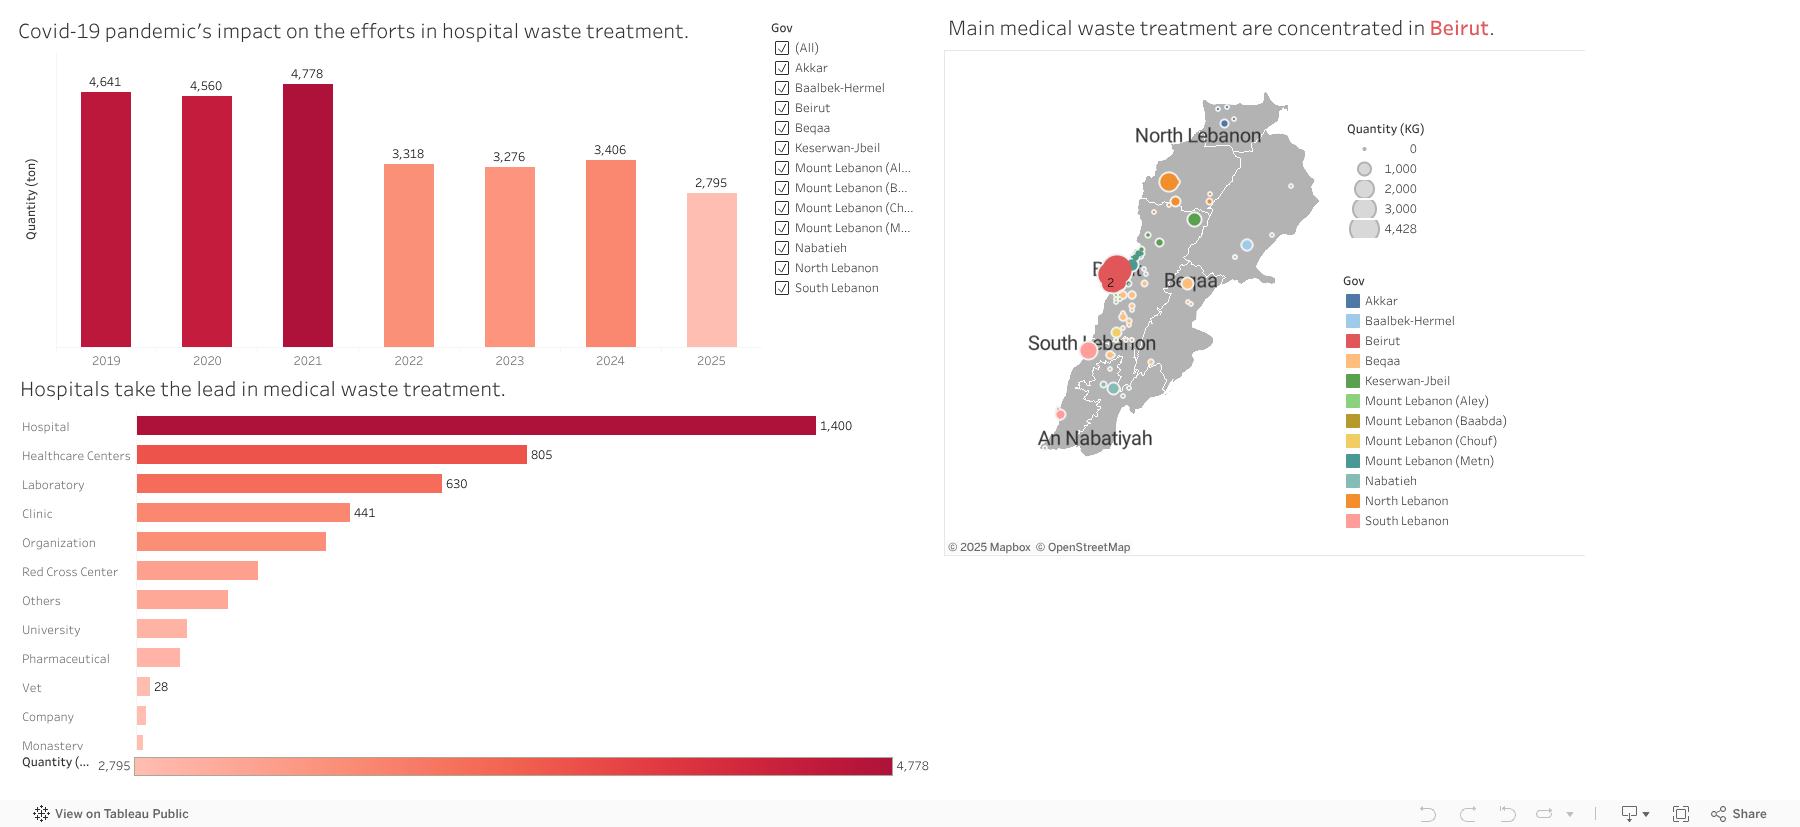Toggle the (All) checkbox in Gov filter
The height and width of the screenshot is (827, 1800).
[x=782, y=47]
